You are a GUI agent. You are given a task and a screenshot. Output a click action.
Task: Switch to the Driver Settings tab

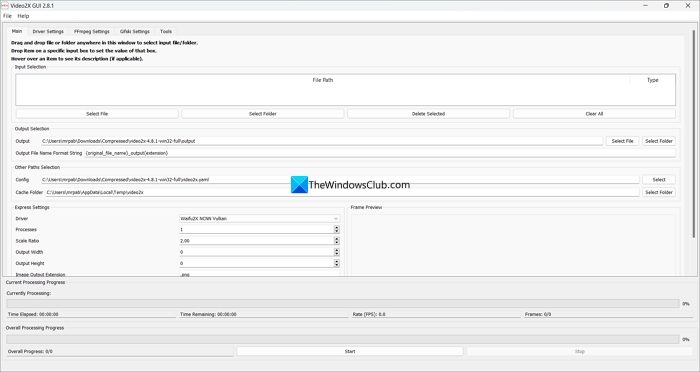[48, 32]
